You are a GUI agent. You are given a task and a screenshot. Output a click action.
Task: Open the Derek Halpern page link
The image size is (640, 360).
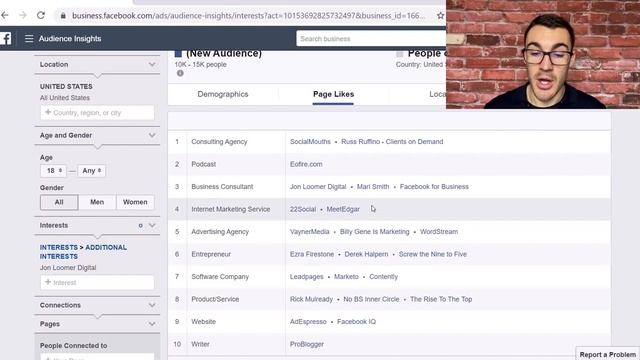[x=366, y=254]
